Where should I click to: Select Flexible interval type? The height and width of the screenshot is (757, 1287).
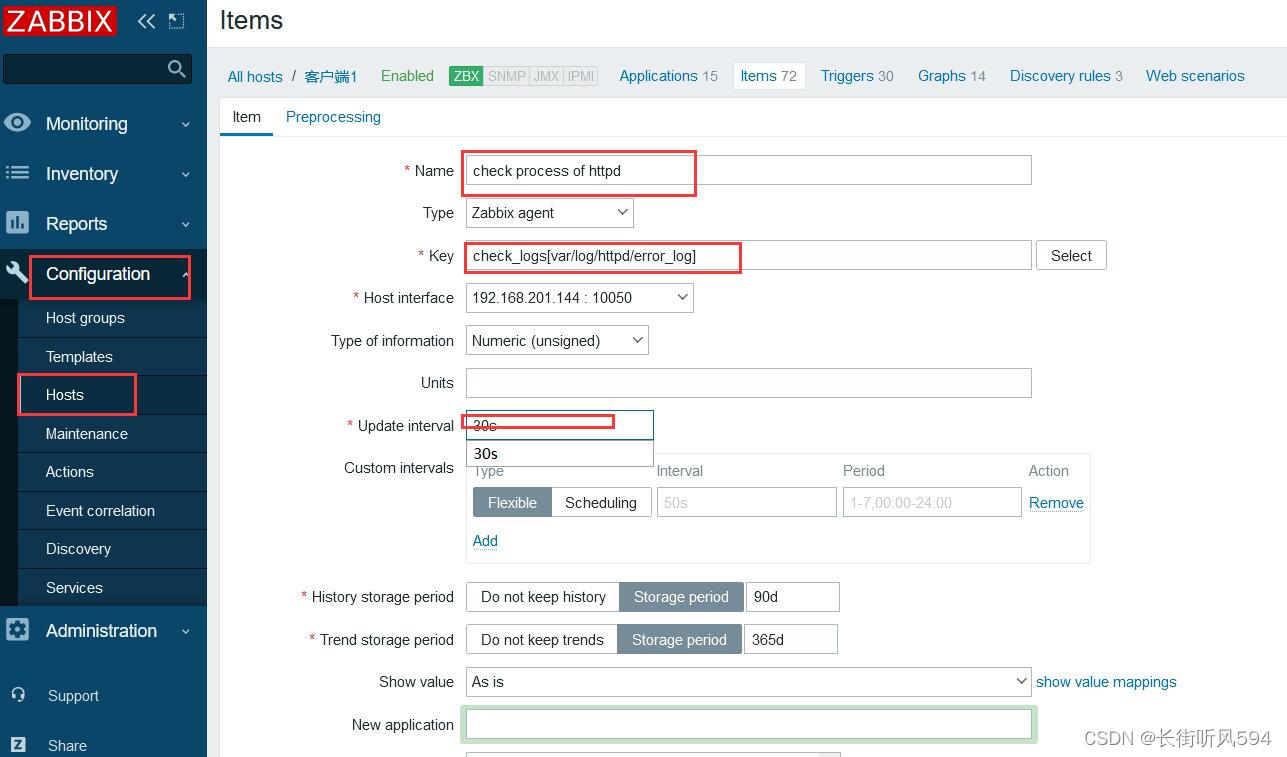coord(512,502)
